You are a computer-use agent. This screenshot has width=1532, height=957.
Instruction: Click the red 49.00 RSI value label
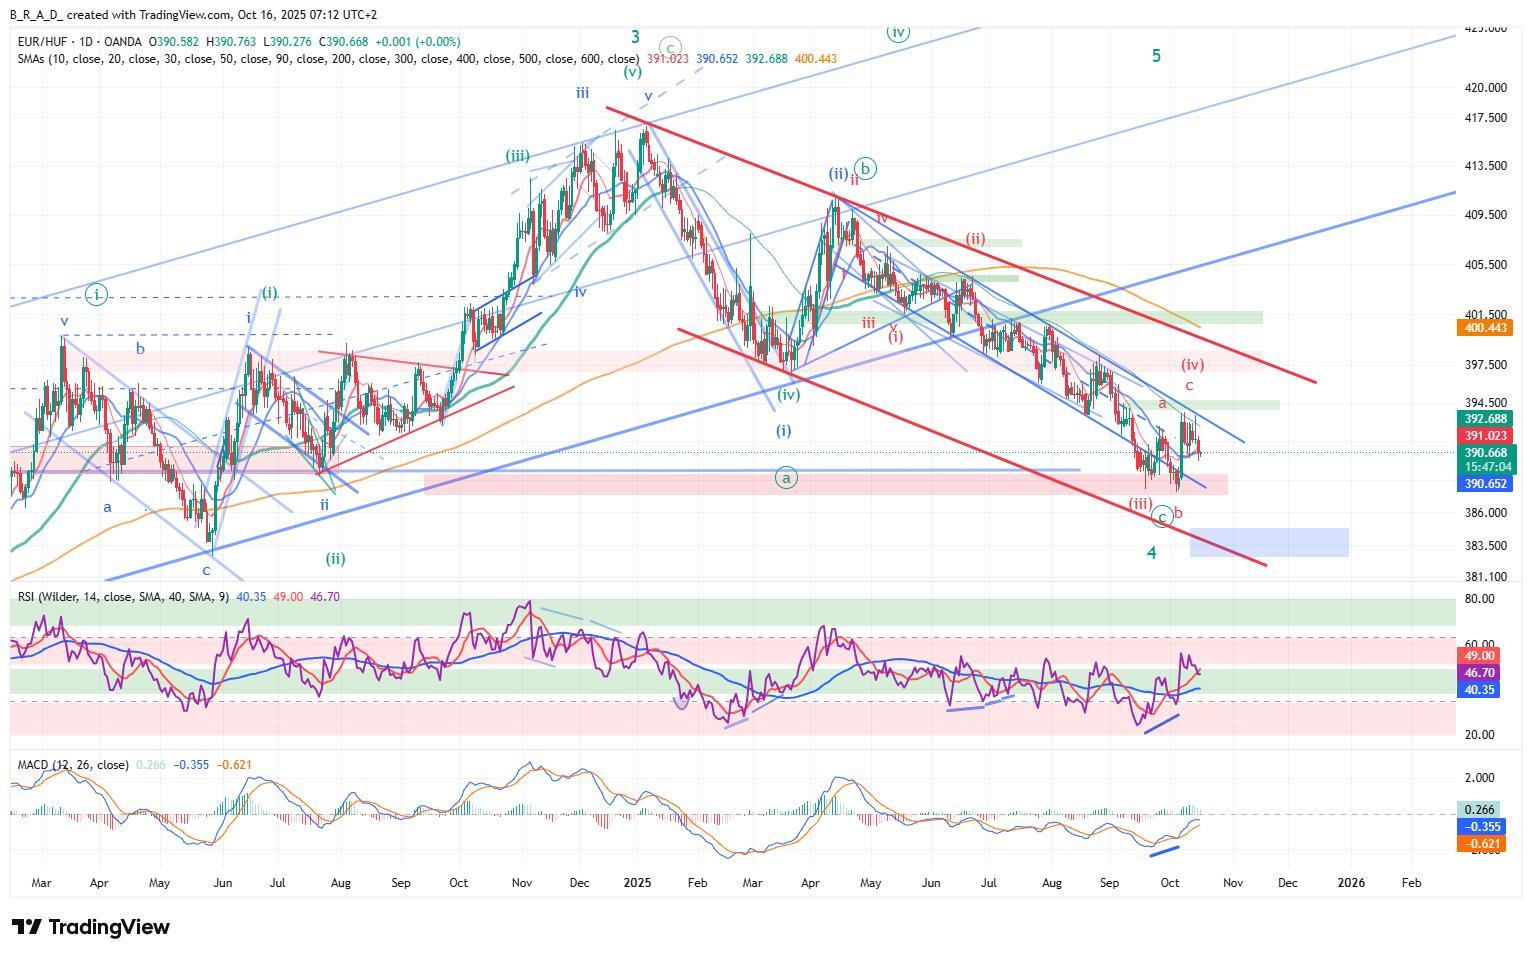pos(1477,656)
